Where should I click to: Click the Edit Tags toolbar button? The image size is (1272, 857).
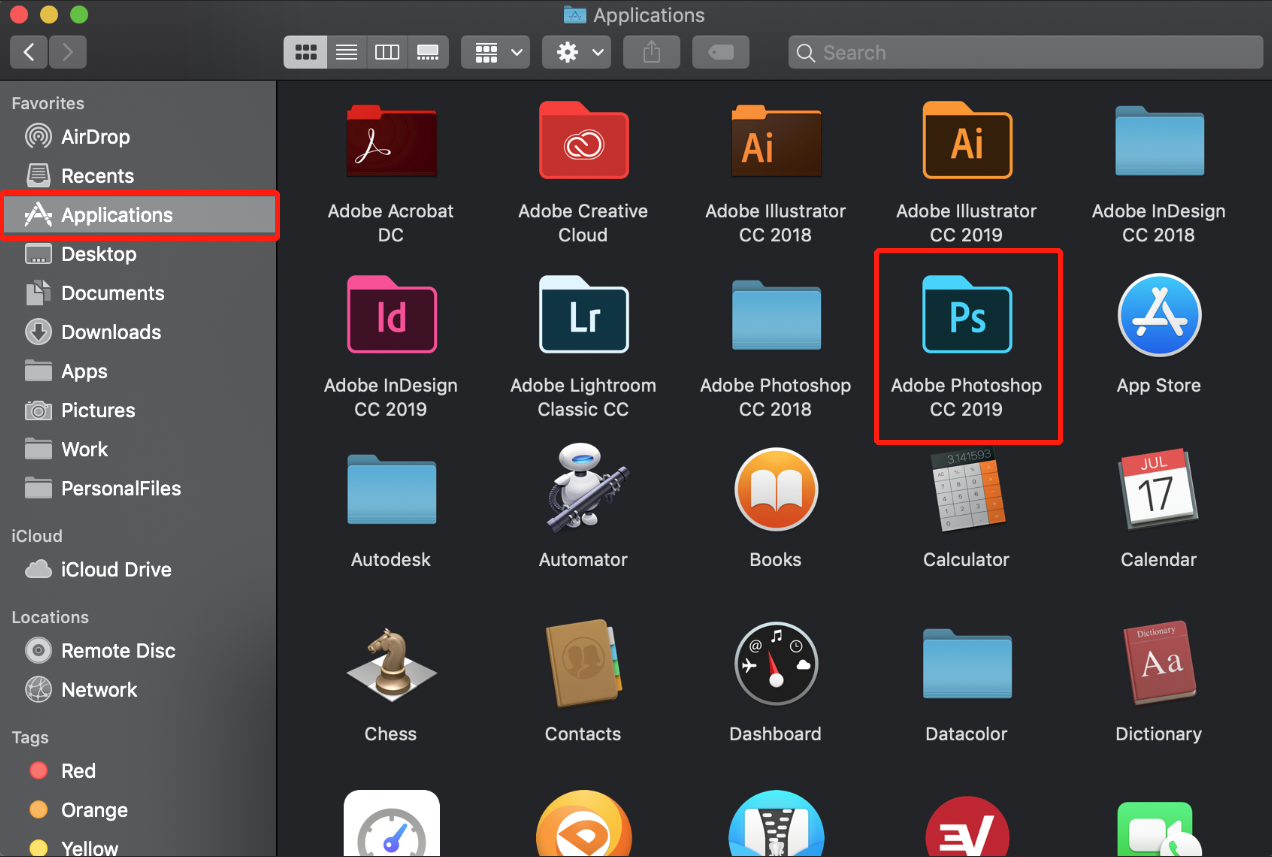(720, 52)
